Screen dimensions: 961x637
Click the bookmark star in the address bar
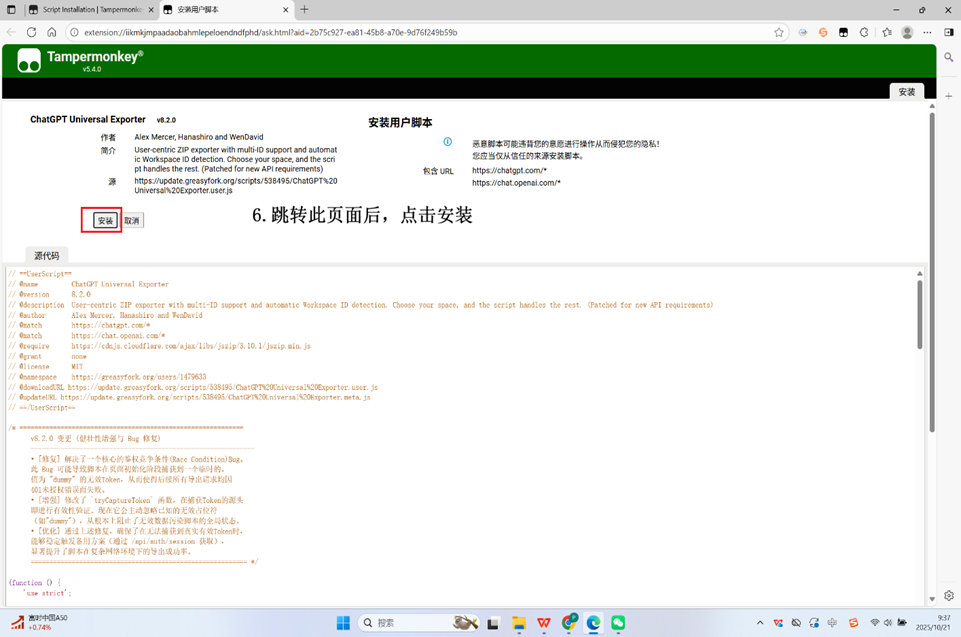(x=779, y=32)
